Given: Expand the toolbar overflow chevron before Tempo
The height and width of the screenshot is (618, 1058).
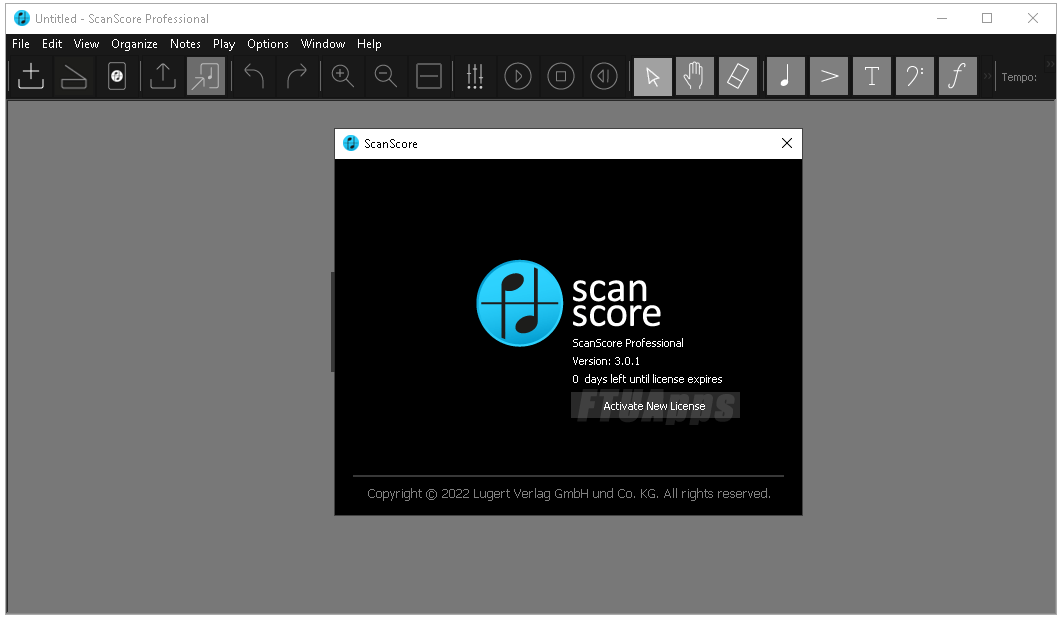Looking at the screenshot, I should click(988, 76).
